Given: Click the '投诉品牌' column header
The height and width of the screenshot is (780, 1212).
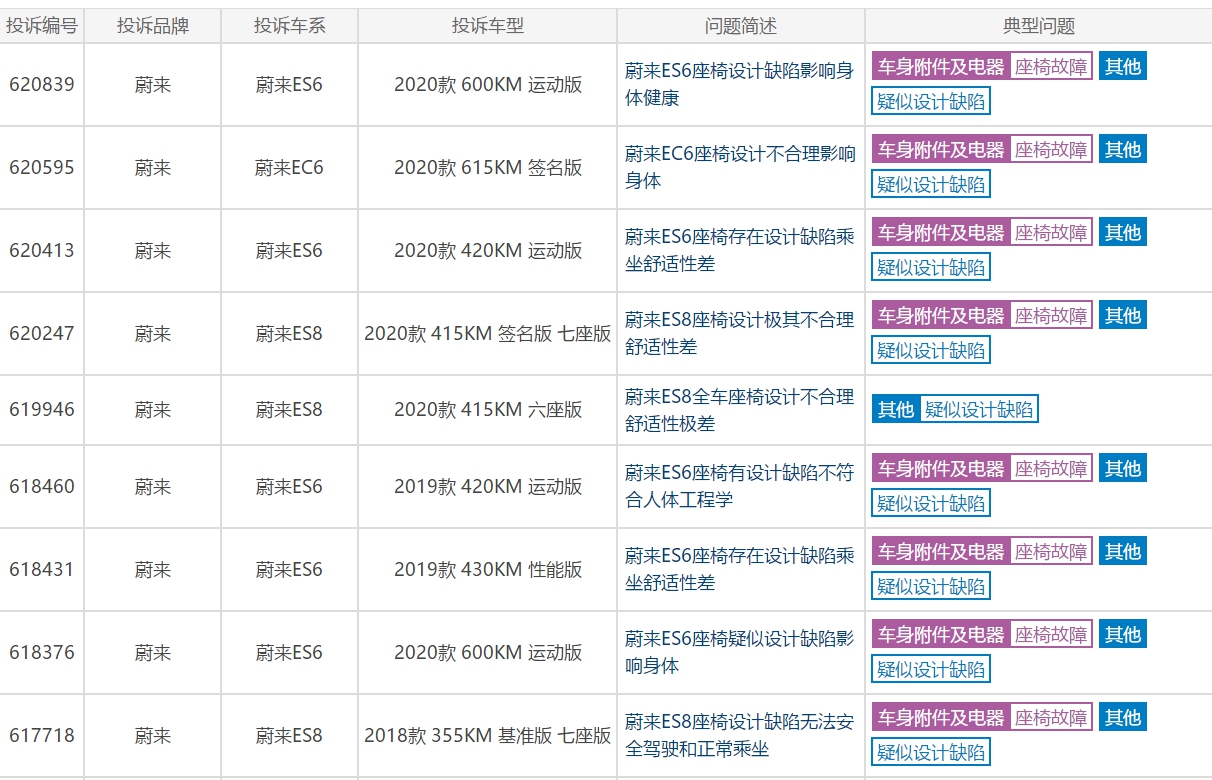Looking at the screenshot, I should 153,27.
